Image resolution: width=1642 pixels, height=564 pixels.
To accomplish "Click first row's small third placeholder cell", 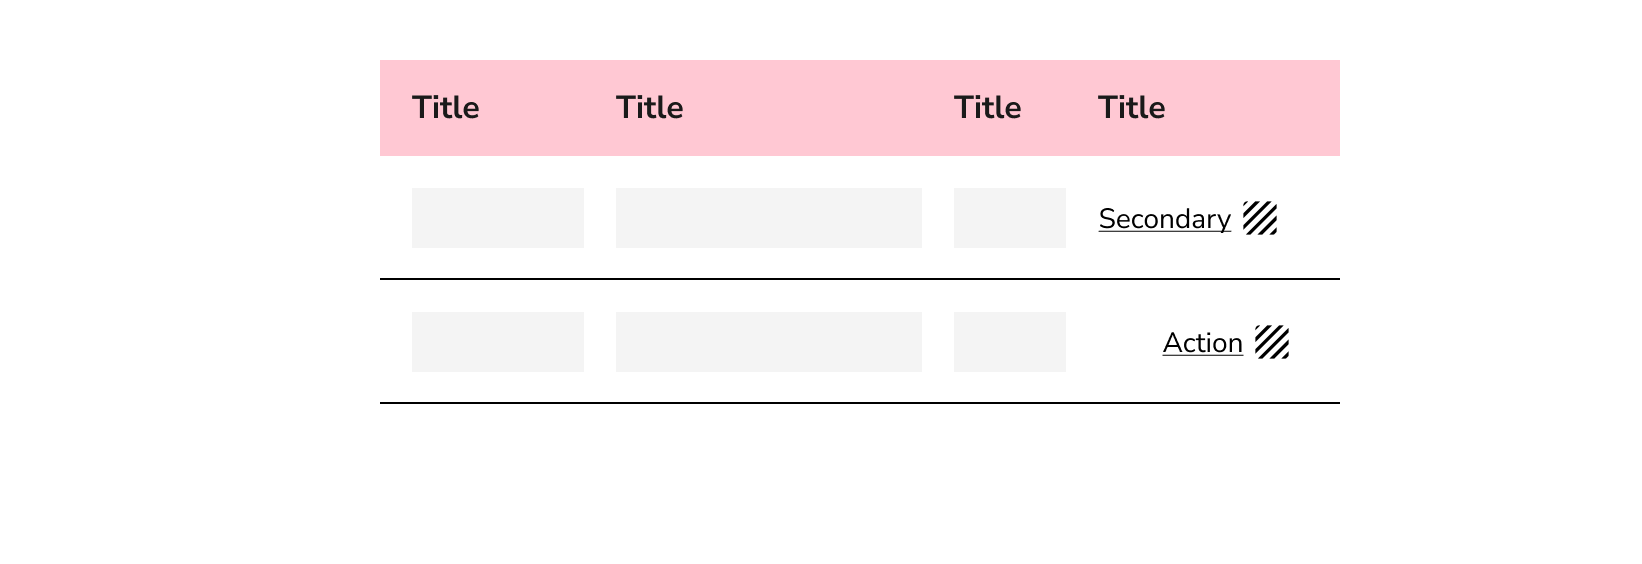I will pyautogui.click(x=1010, y=218).
